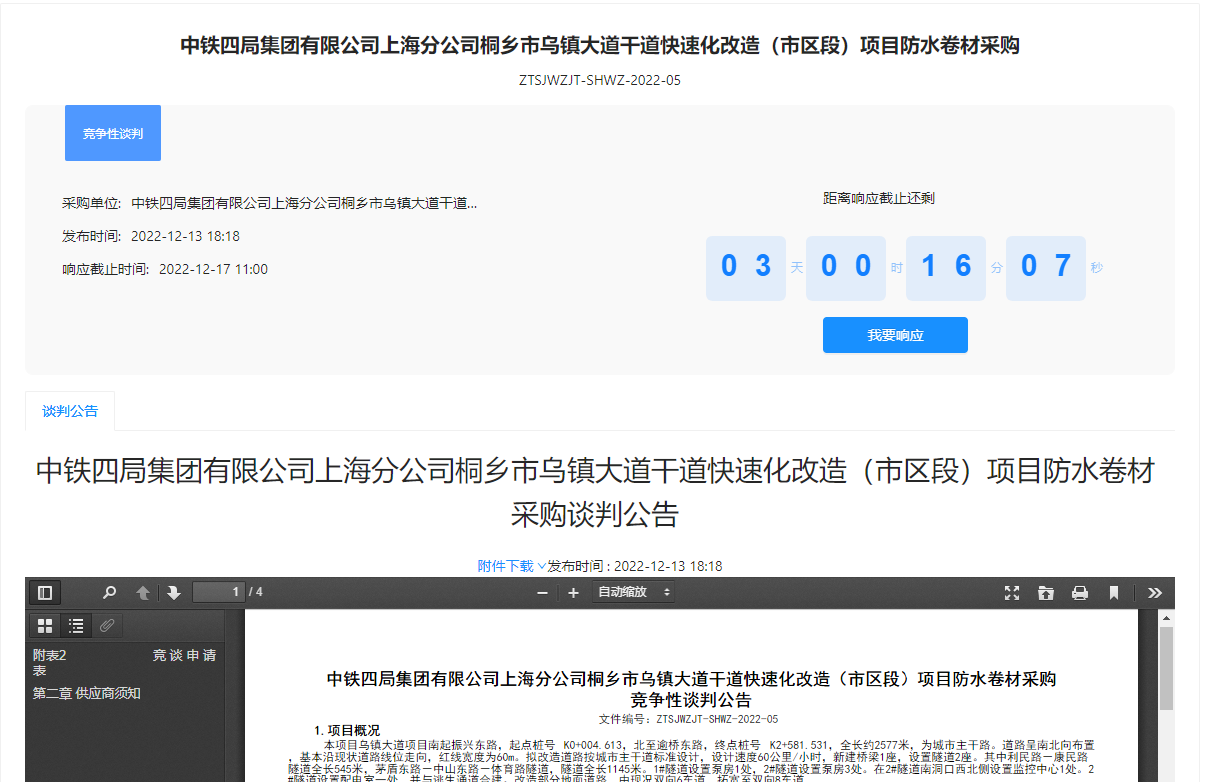Open file icon in PDF toolbar

pyautogui.click(x=1046, y=592)
